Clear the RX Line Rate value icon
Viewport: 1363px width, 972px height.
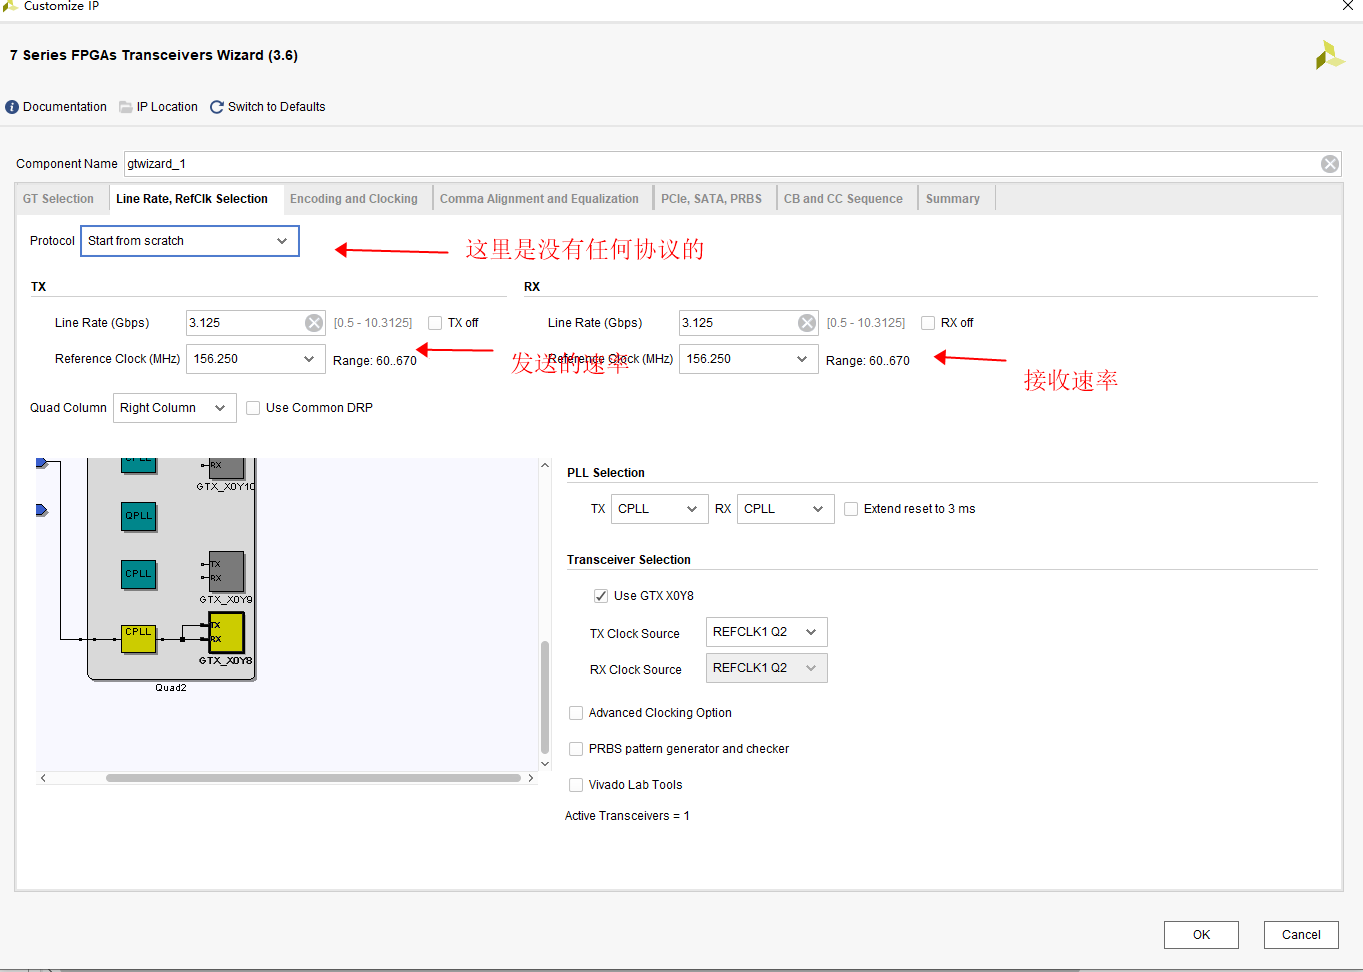(807, 323)
